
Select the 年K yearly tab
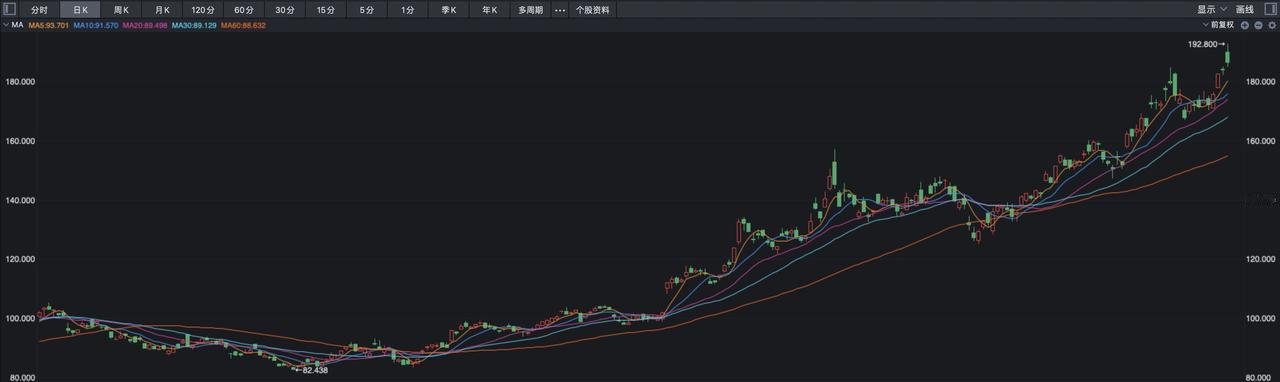490,10
